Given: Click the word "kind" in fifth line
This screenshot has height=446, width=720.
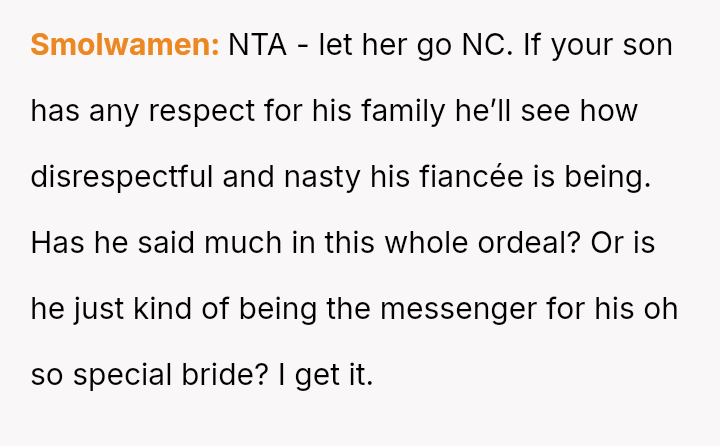Looking at the screenshot, I should click(163, 310).
